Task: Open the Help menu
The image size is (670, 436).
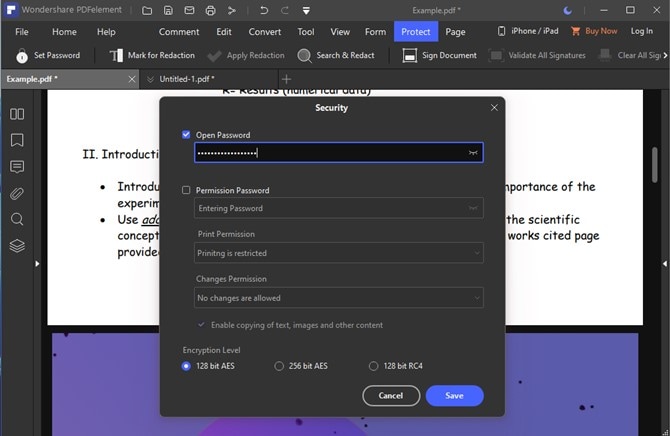Action: tap(106, 32)
